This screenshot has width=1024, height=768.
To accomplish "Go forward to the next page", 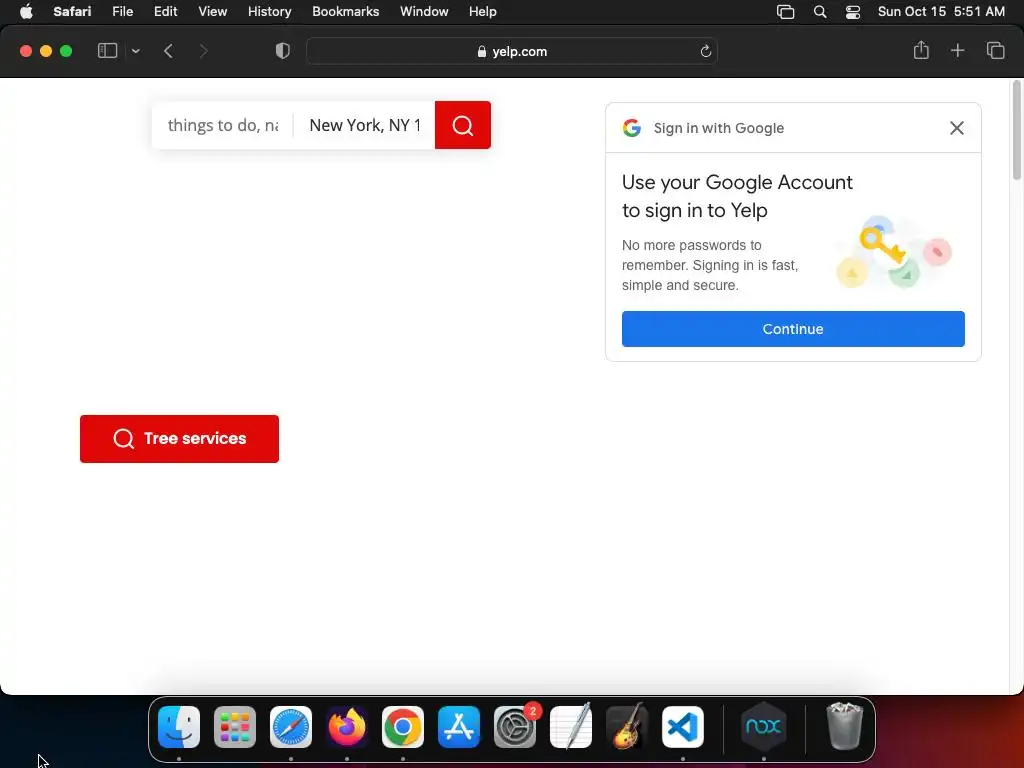I will tap(203, 51).
